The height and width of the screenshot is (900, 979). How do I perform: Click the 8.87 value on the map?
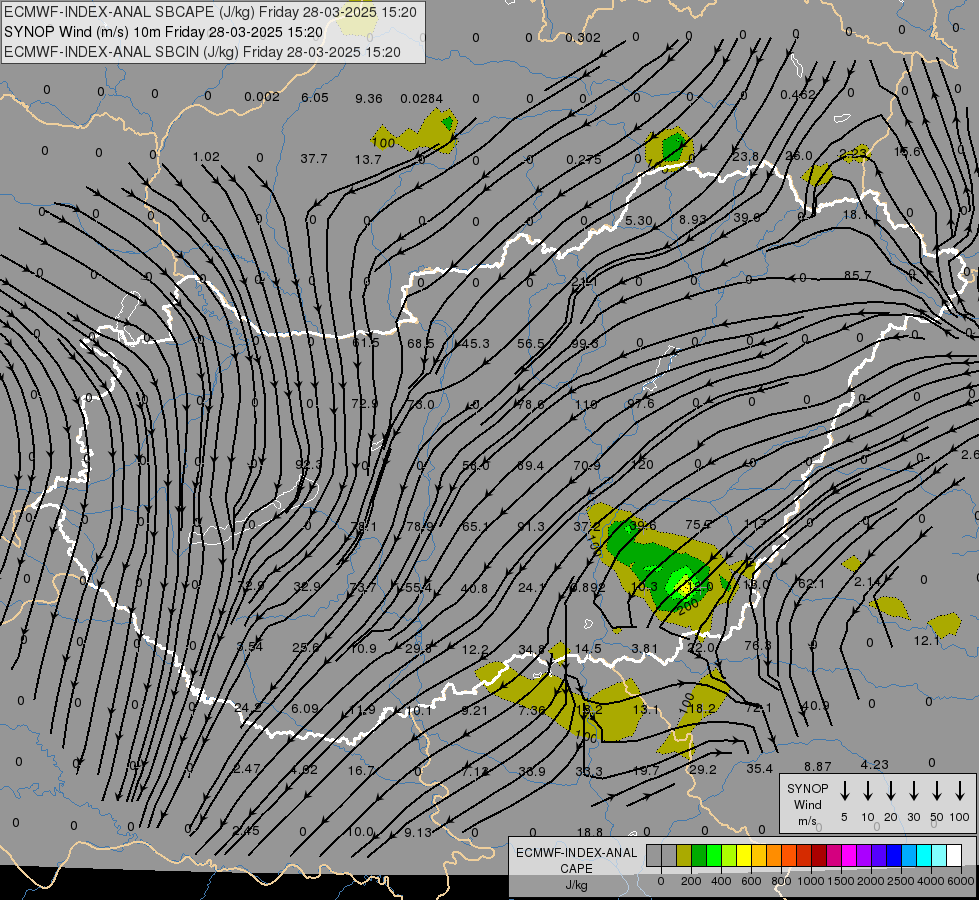(817, 766)
